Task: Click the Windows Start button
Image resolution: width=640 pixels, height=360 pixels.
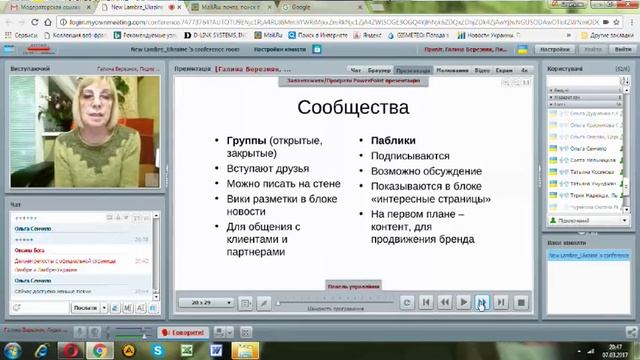Action: click(x=12, y=351)
